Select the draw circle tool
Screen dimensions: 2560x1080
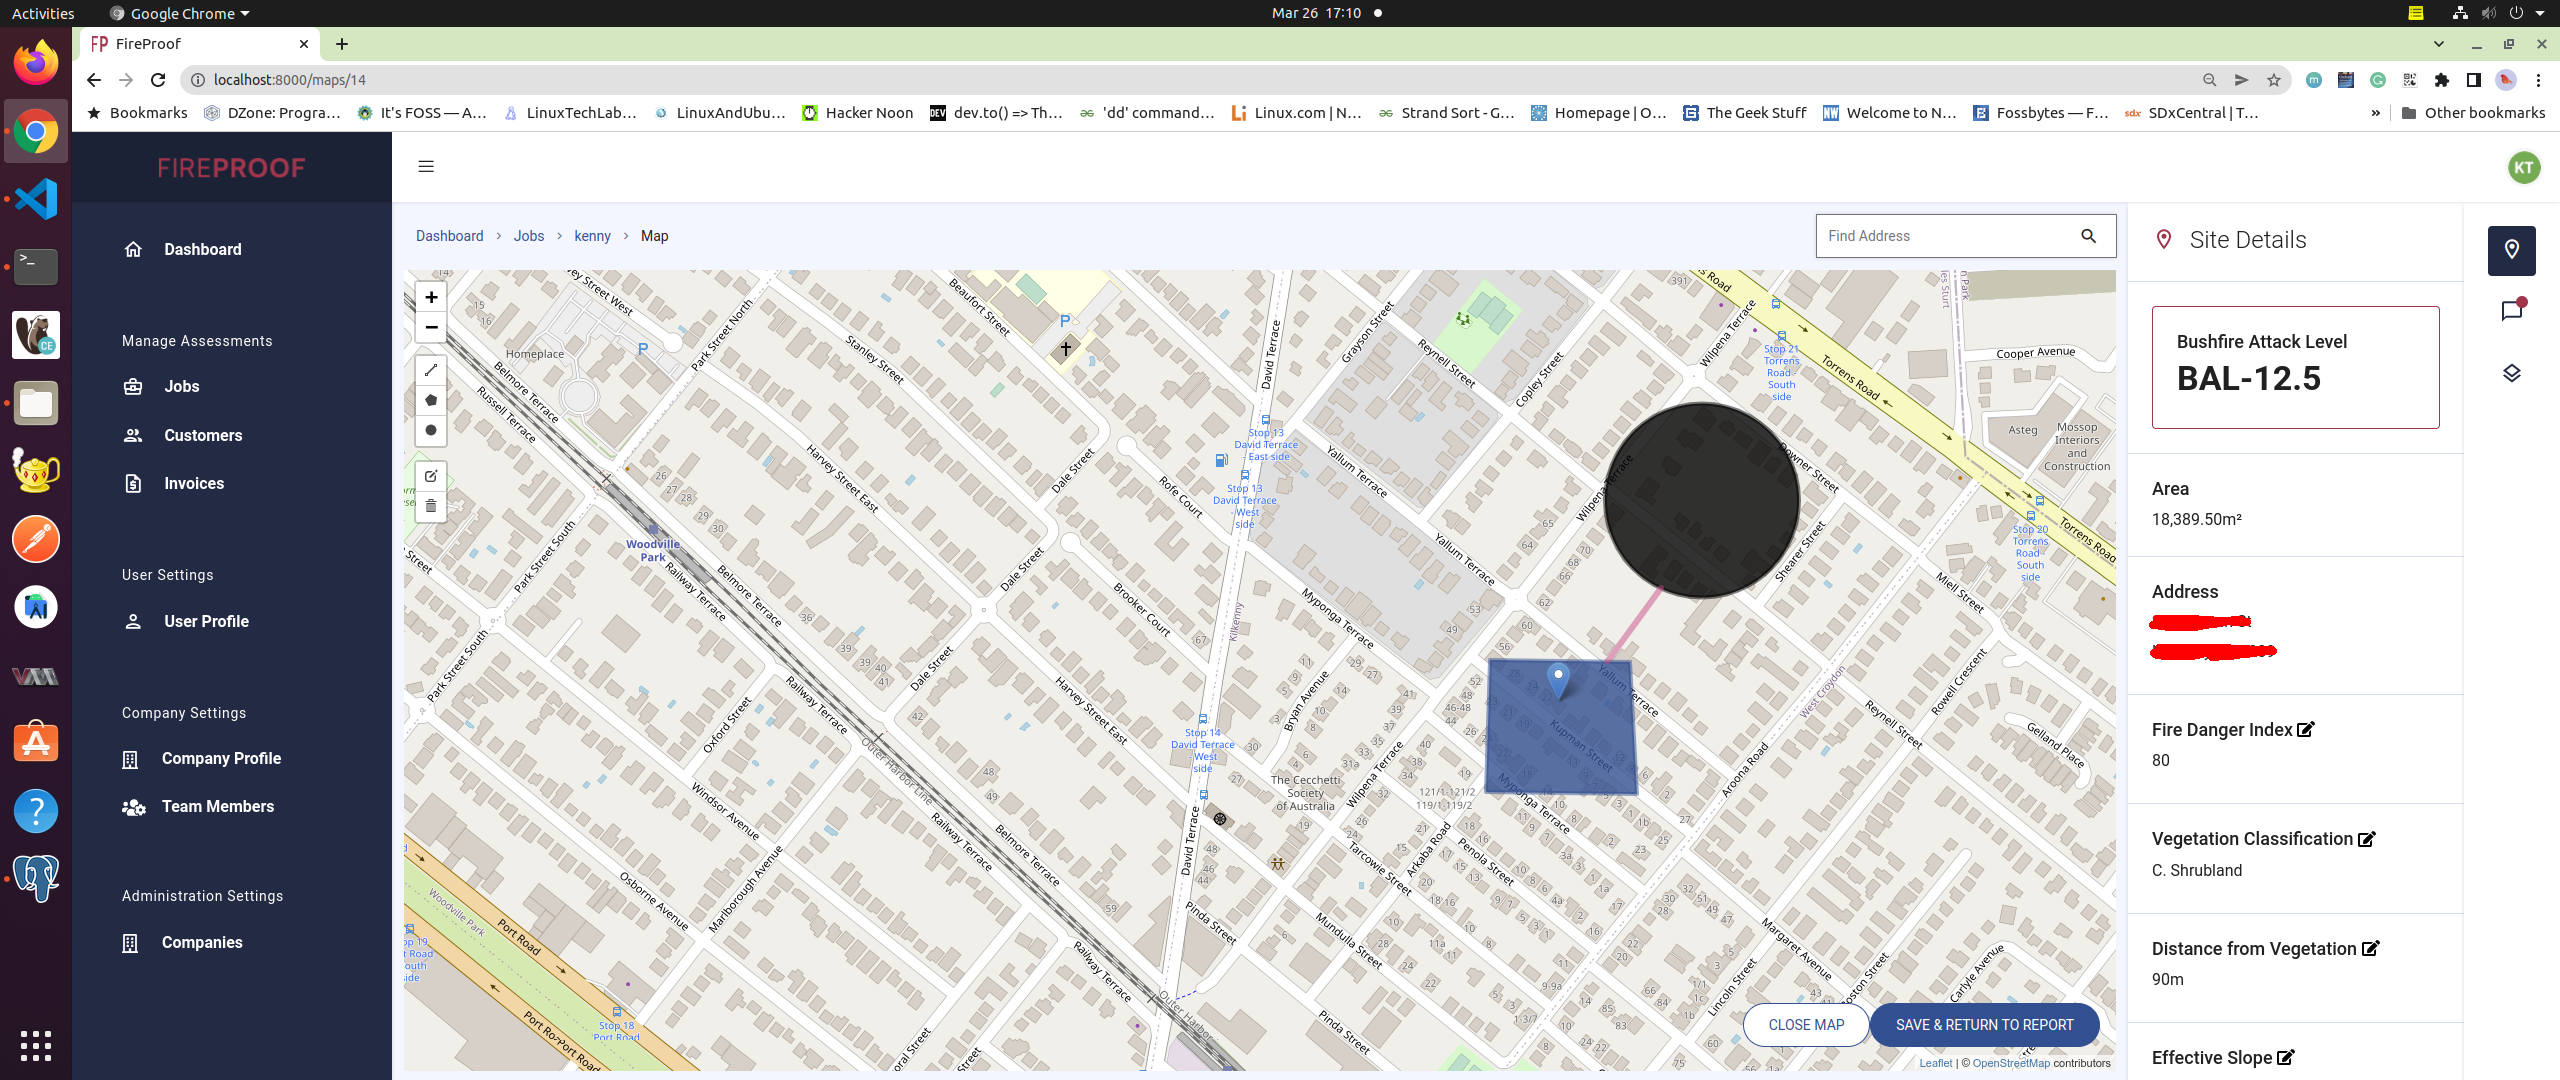pos(431,431)
